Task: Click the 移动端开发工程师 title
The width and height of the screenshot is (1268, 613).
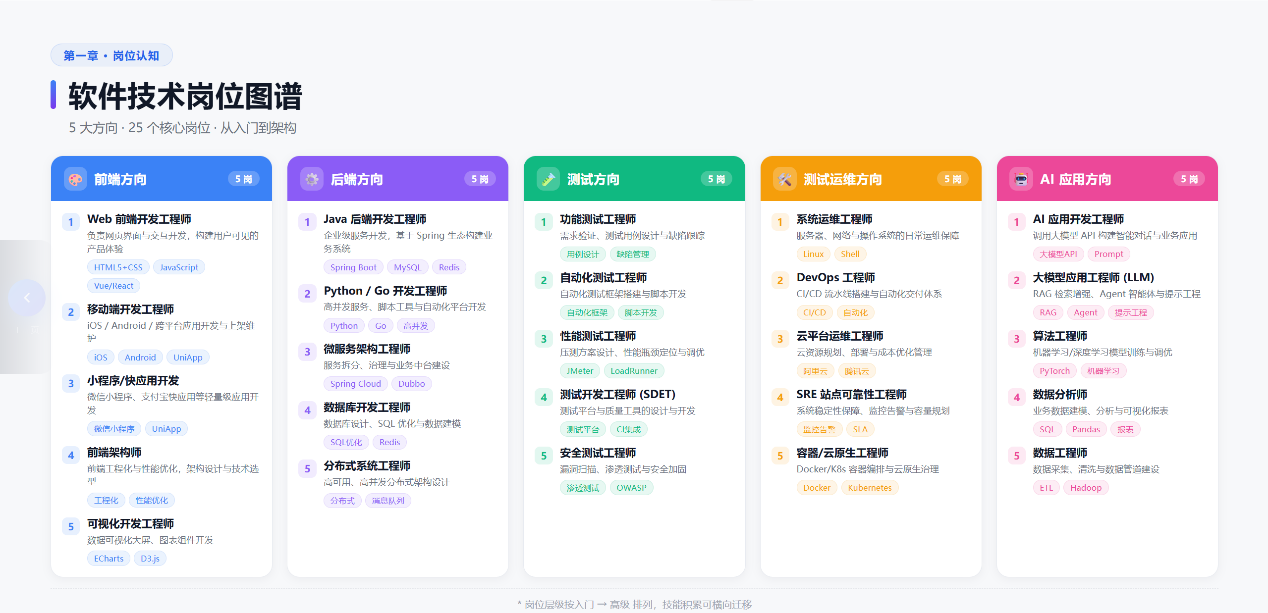Action: 131,310
